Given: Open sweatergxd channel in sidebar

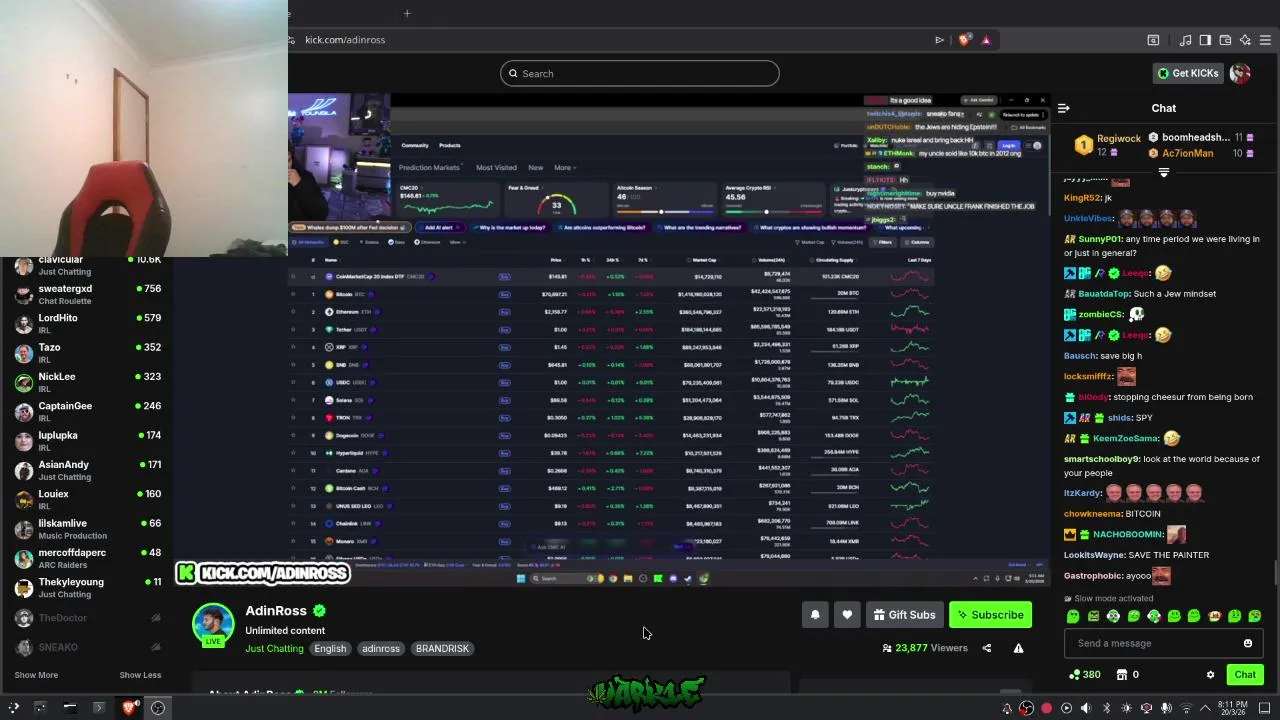Looking at the screenshot, I should (88, 295).
